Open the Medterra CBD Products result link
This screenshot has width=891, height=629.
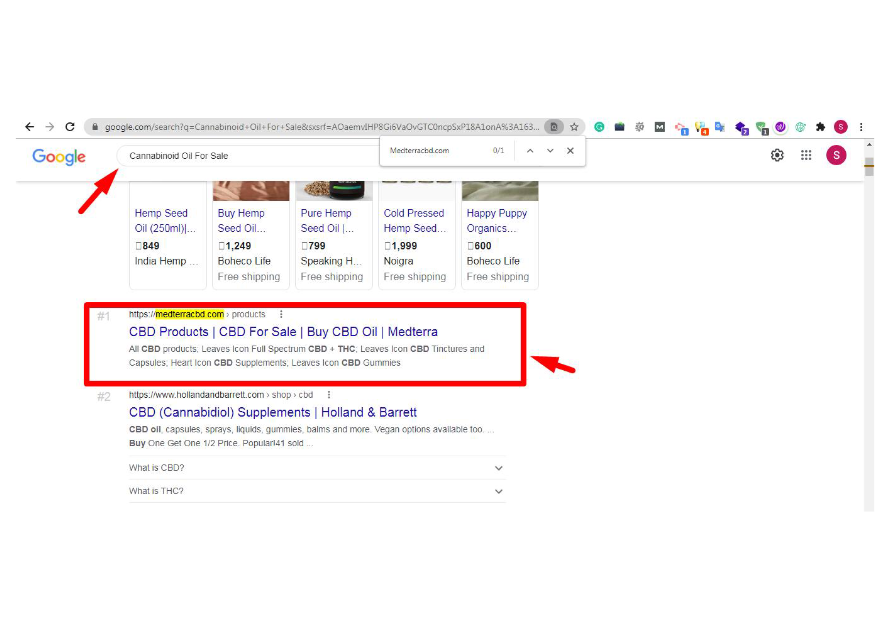(283, 331)
